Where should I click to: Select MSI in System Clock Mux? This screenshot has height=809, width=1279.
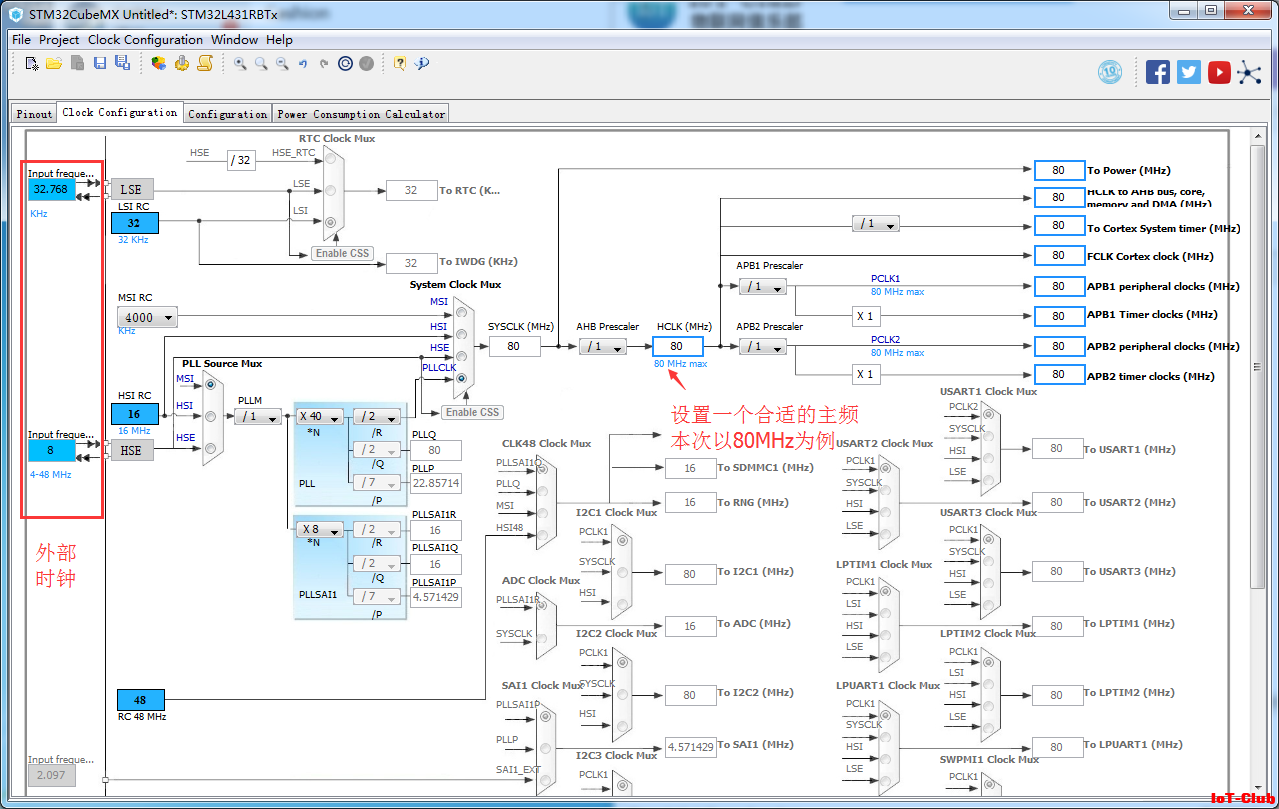pos(461,310)
